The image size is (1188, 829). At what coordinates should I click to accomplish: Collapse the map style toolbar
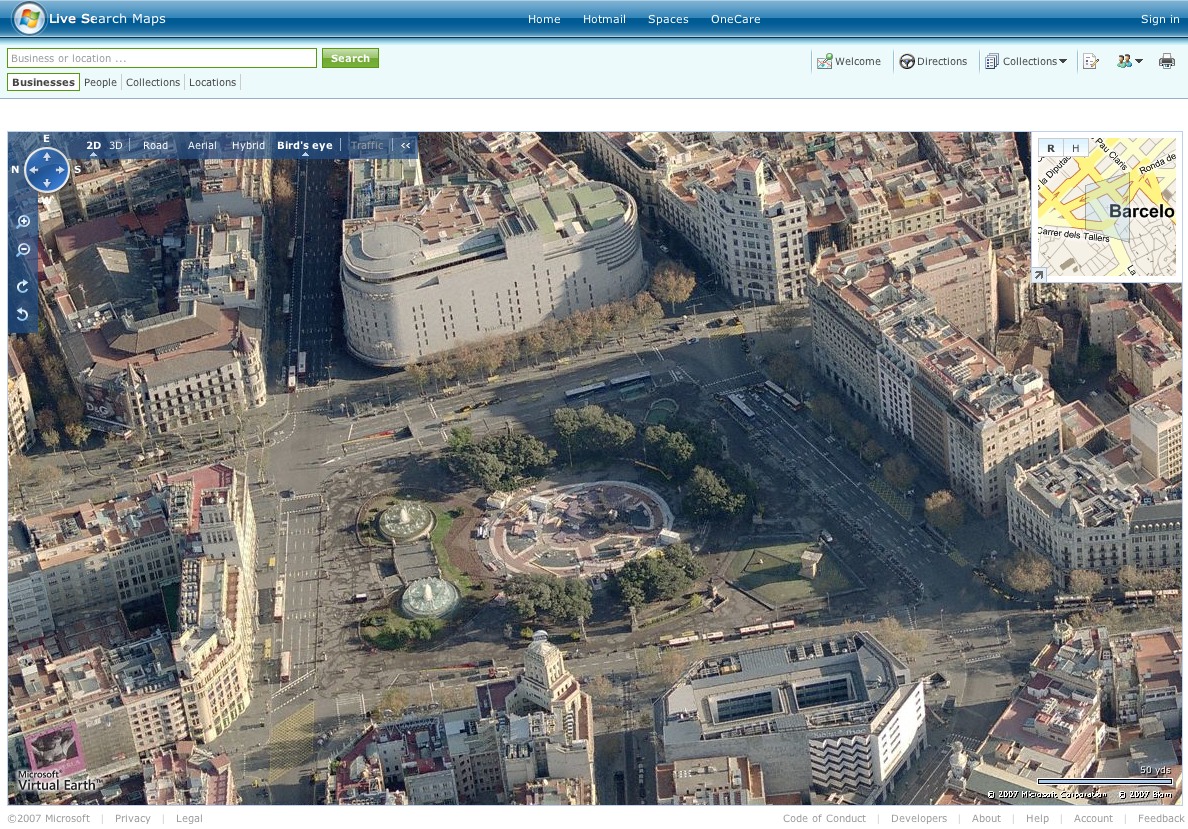[406, 145]
